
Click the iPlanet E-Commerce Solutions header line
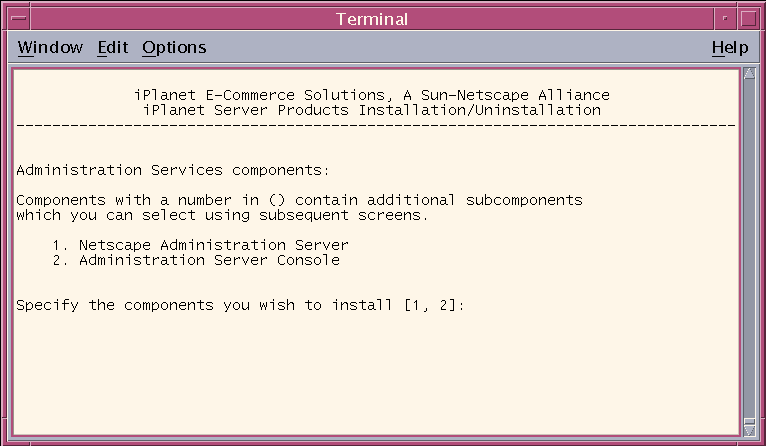[x=372, y=95]
